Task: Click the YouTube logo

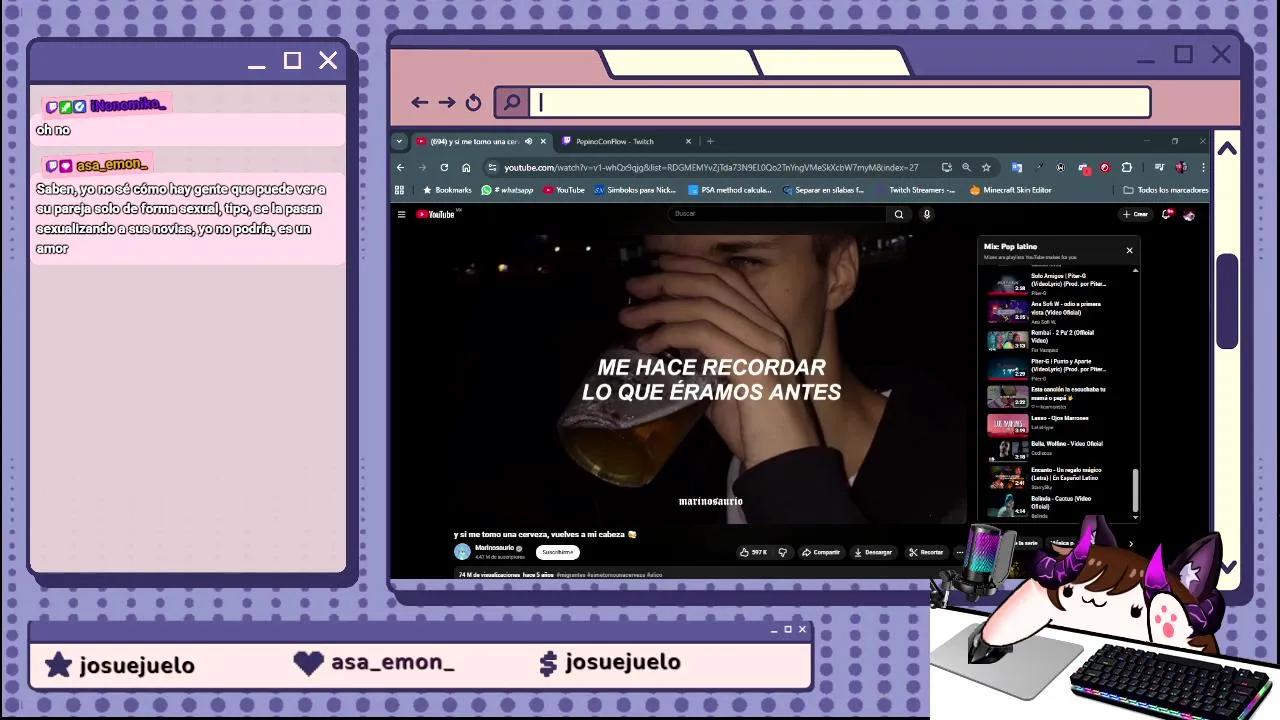Action: pyautogui.click(x=435, y=214)
